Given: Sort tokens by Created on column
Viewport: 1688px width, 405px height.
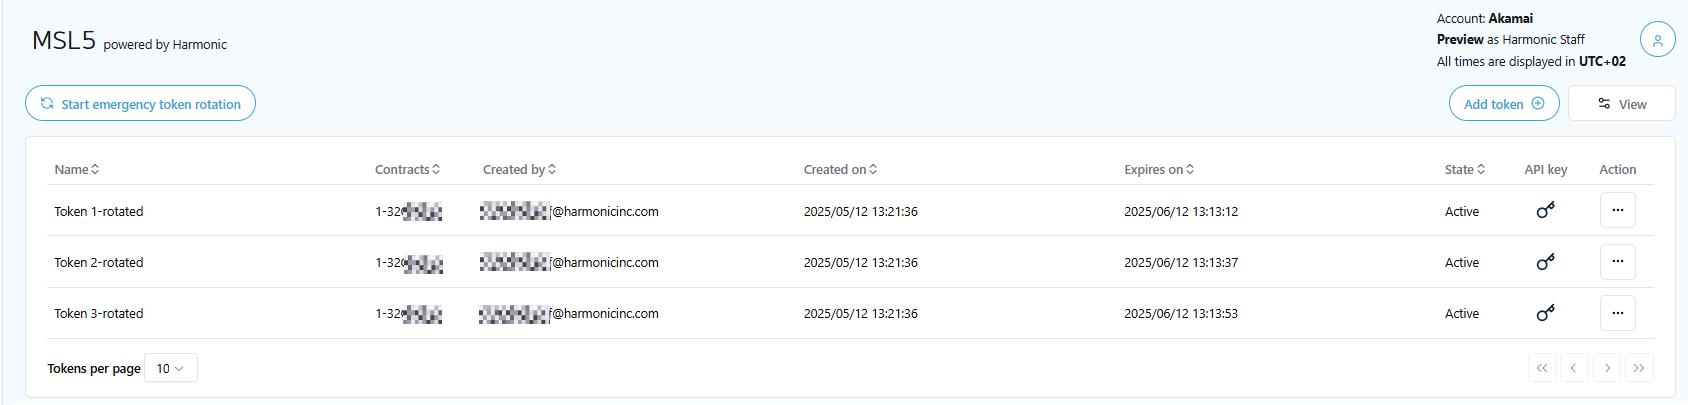Looking at the screenshot, I should [x=840, y=170].
